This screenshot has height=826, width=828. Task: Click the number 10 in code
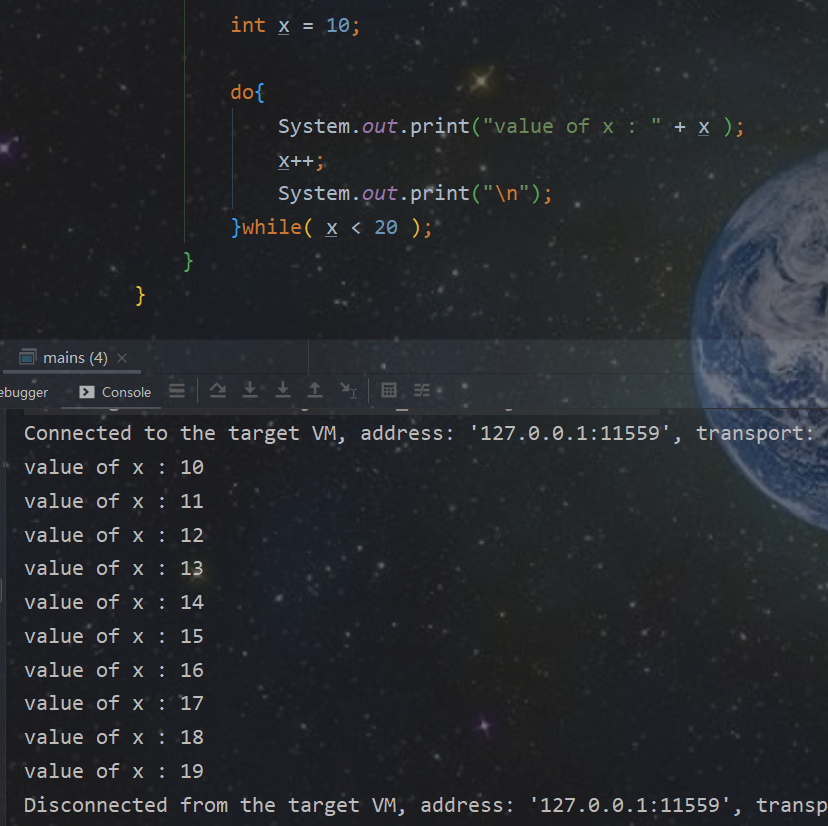click(x=337, y=25)
